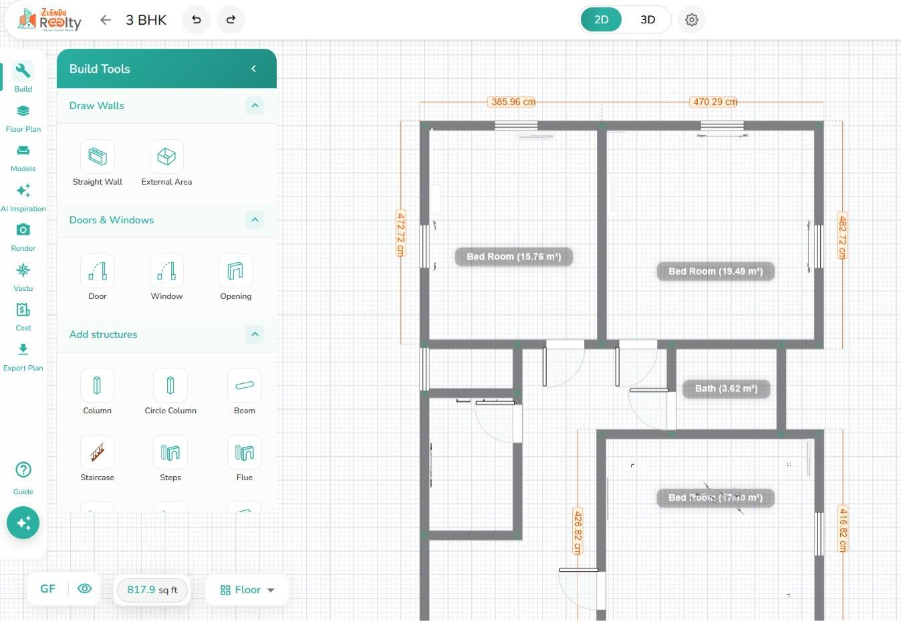Click the Zlendo Realty logo
Screen dimensions: 901x621
(x=49, y=20)
